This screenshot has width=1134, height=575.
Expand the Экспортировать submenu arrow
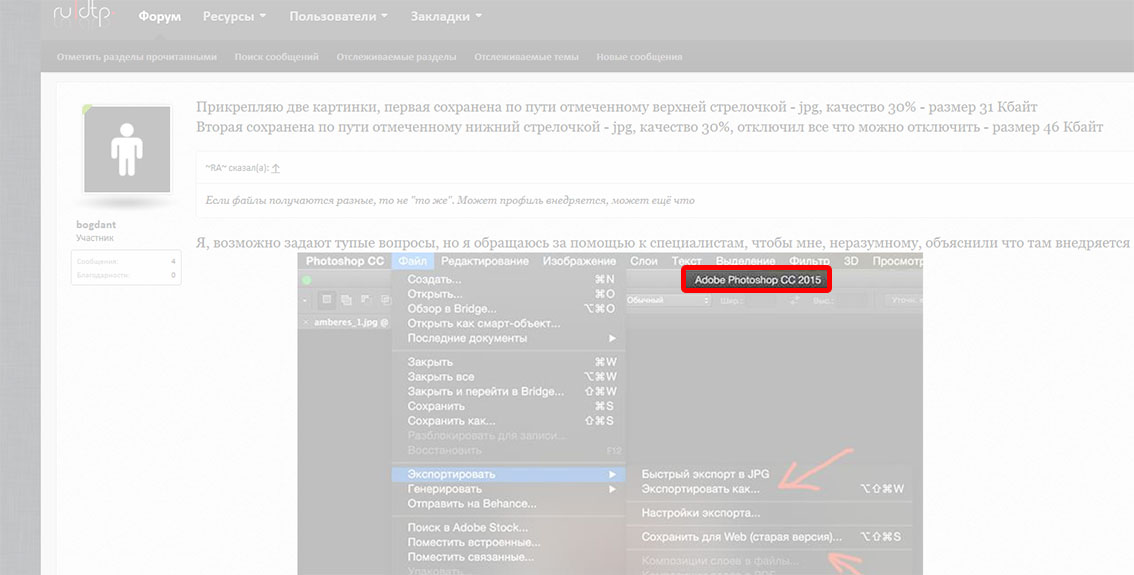coord(612,474)
